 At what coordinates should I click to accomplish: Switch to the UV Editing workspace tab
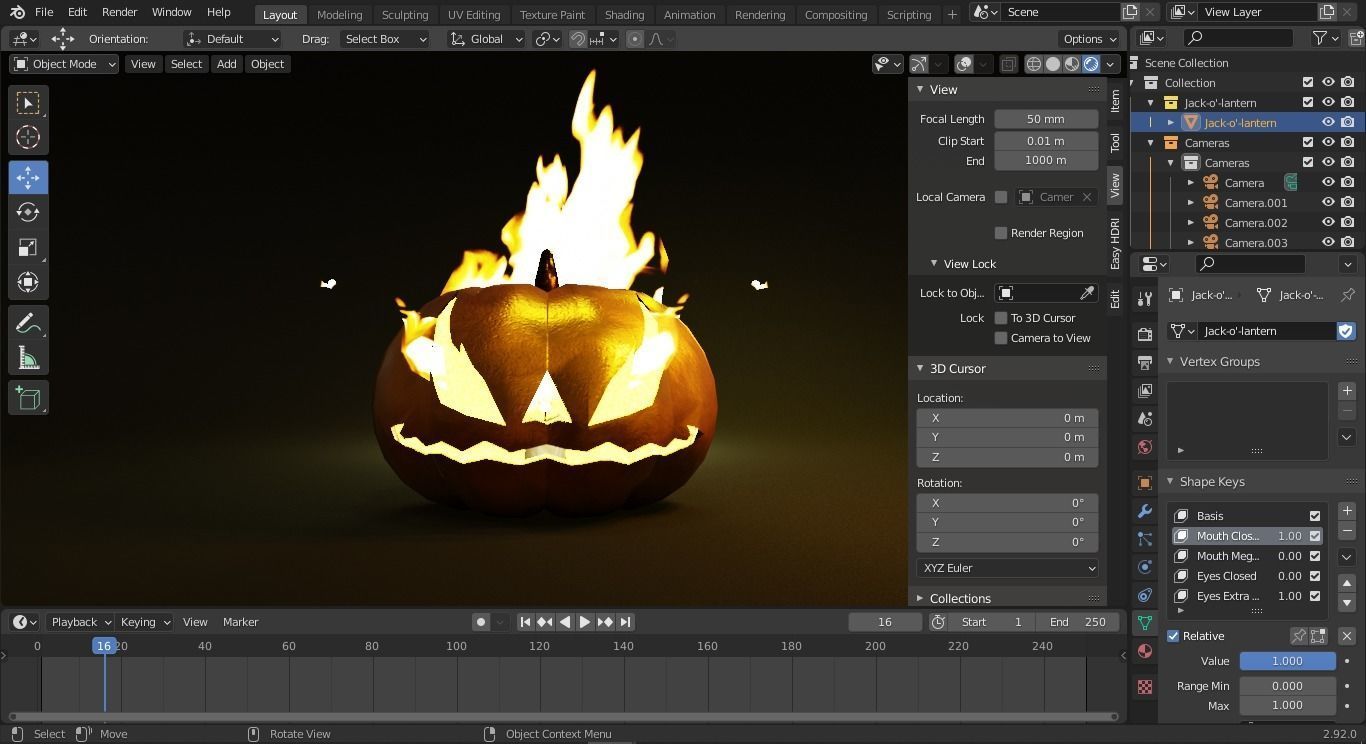pyautogui.click(x=474, y=15)
